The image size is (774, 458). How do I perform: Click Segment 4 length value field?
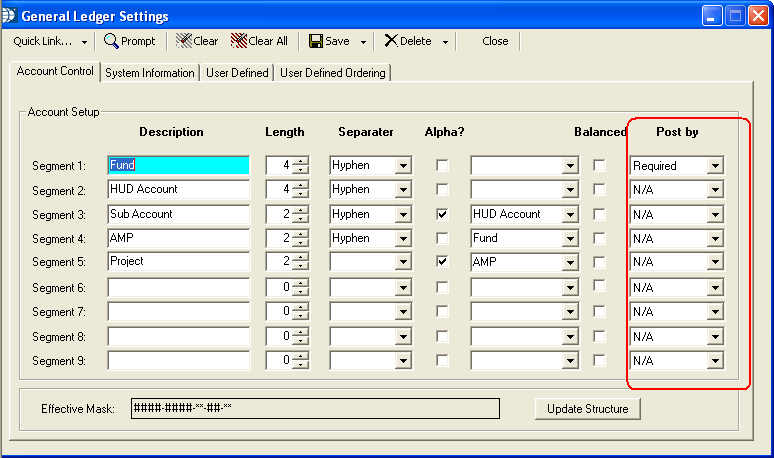pos(279,238)
